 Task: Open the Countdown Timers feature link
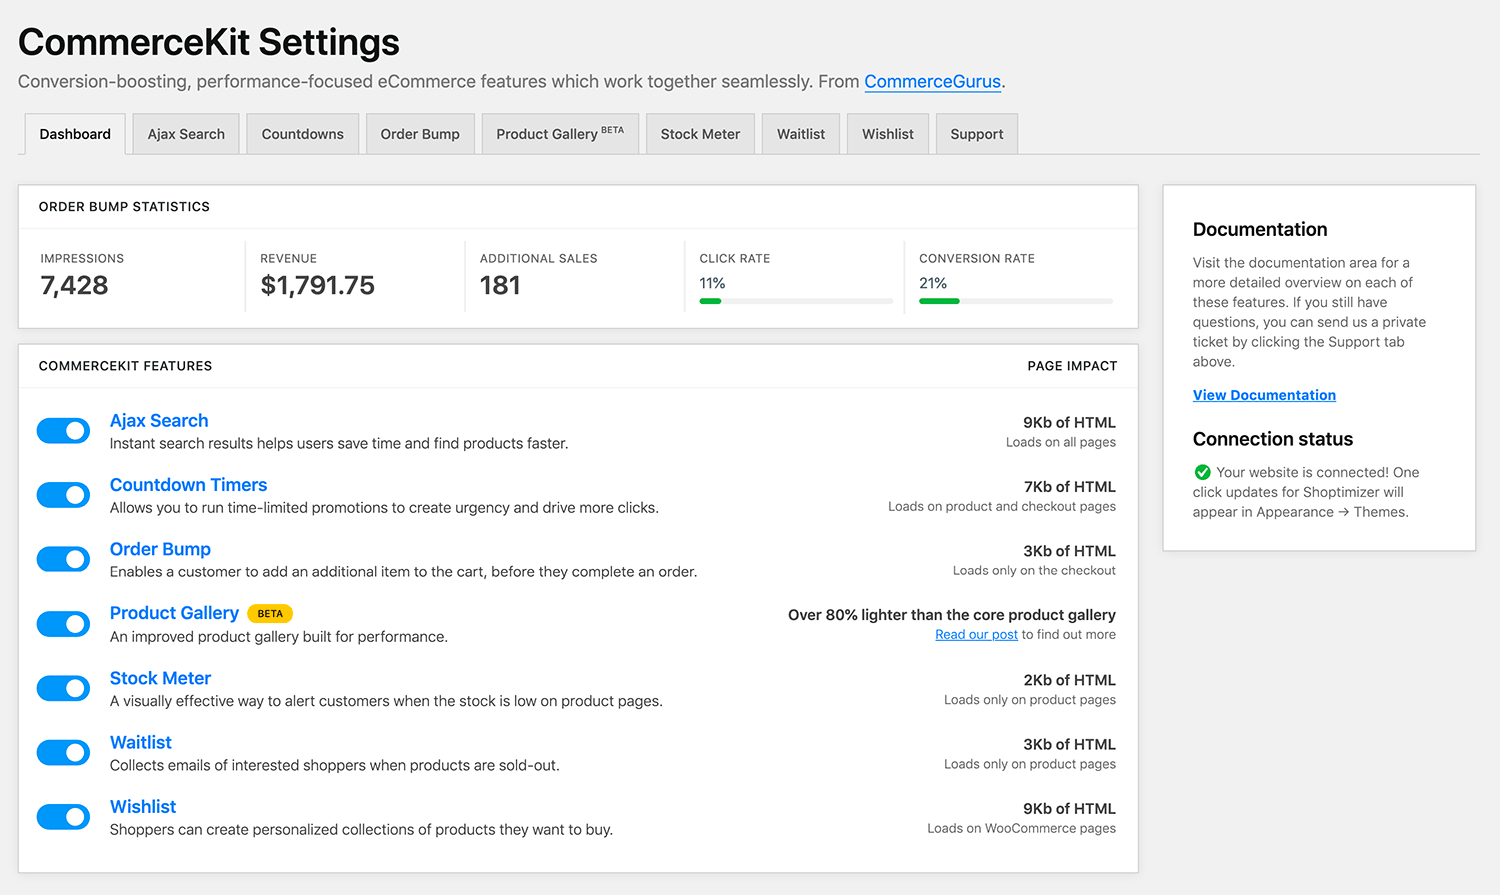(x=188, y=485)
